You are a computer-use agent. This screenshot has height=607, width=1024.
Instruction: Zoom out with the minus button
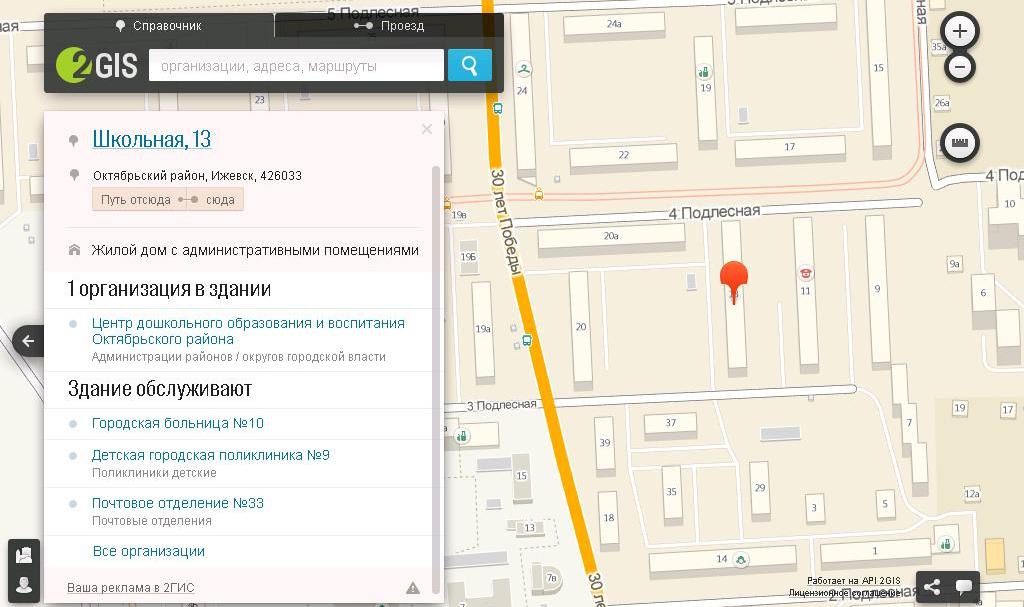tap(959, 67)
